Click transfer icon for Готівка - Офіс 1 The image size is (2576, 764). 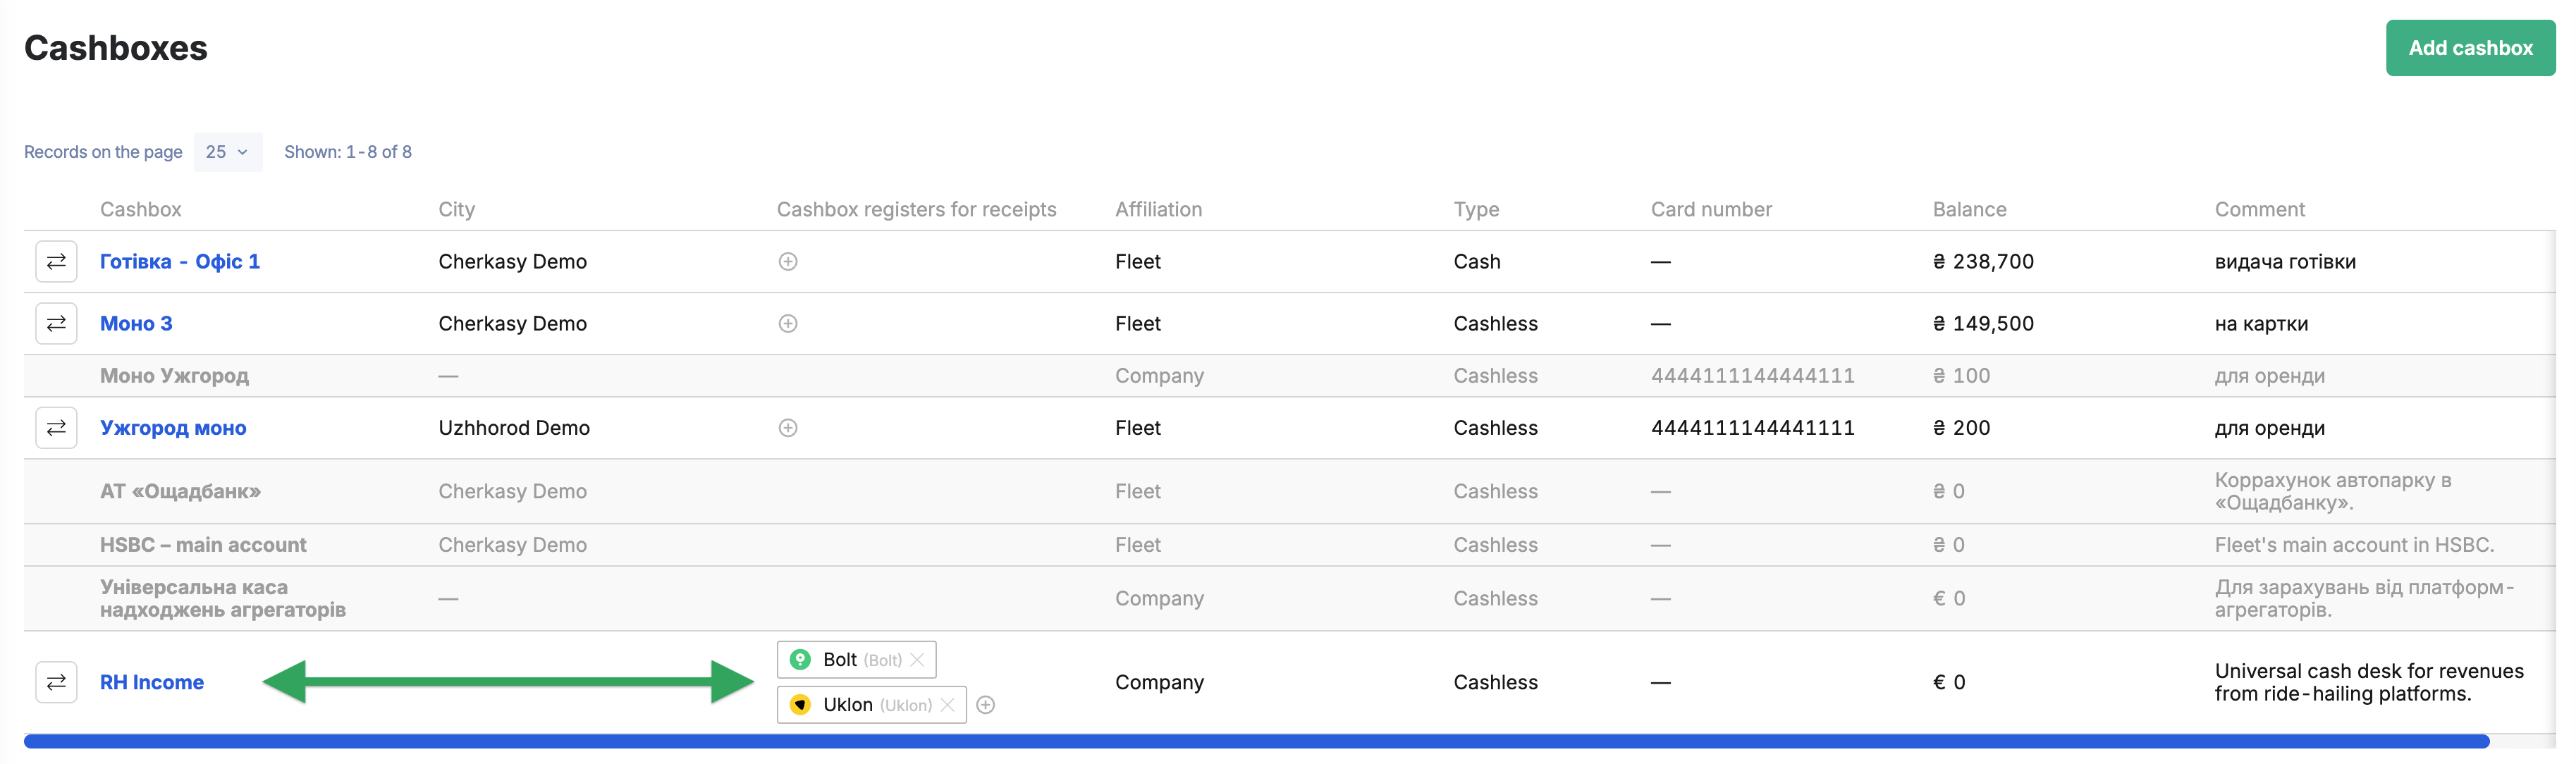tap(56, 261)
